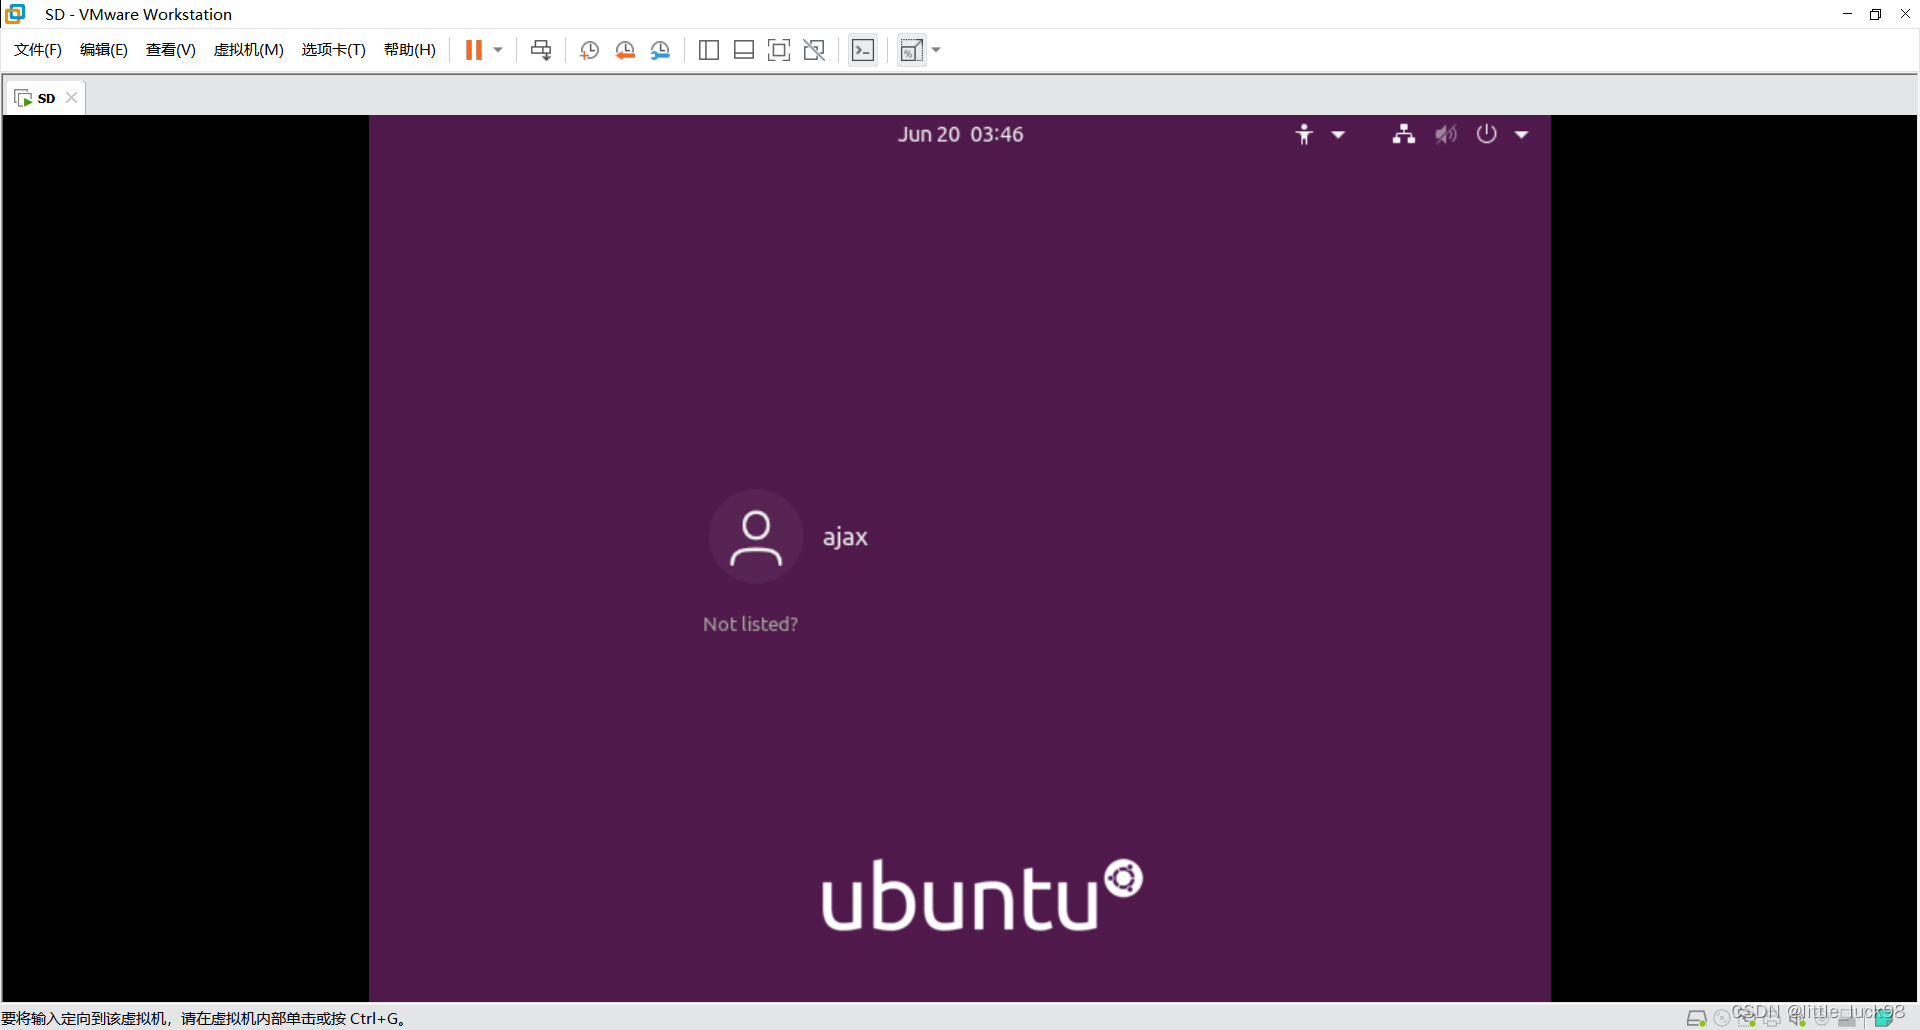Expand the accessibility menu arrow
Image resolution: width=1920 pixels, height=1030 pixels.
(x=1338, y=134)
